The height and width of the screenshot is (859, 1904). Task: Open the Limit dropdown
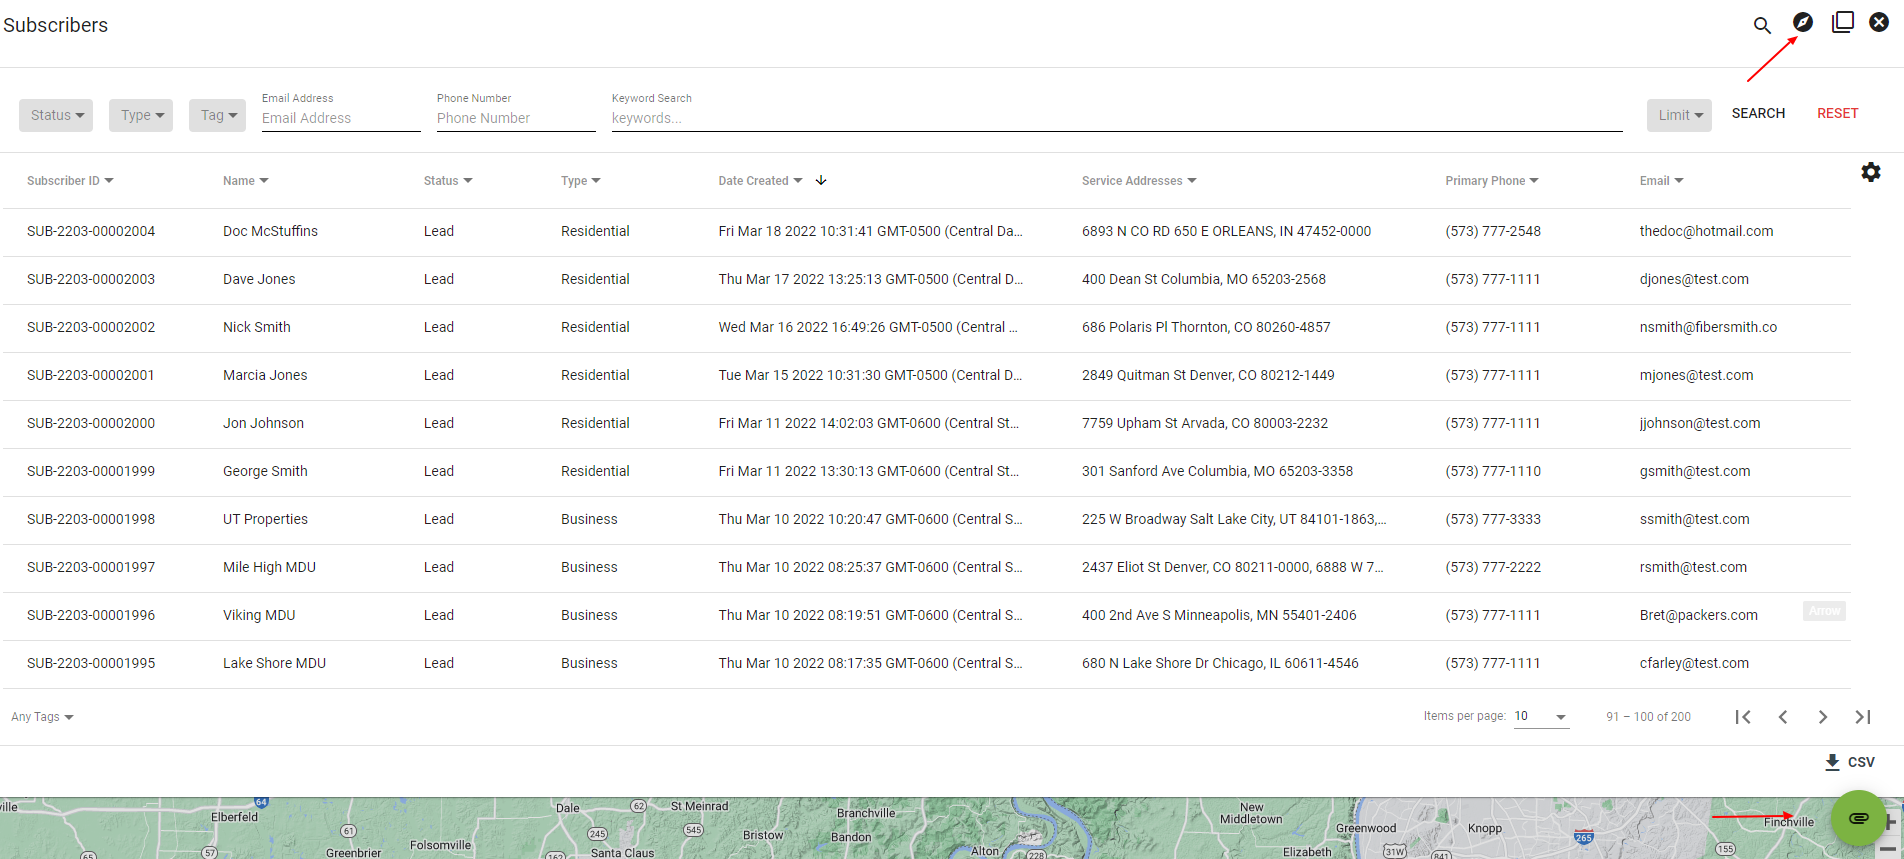click(x=1679, y=115)
